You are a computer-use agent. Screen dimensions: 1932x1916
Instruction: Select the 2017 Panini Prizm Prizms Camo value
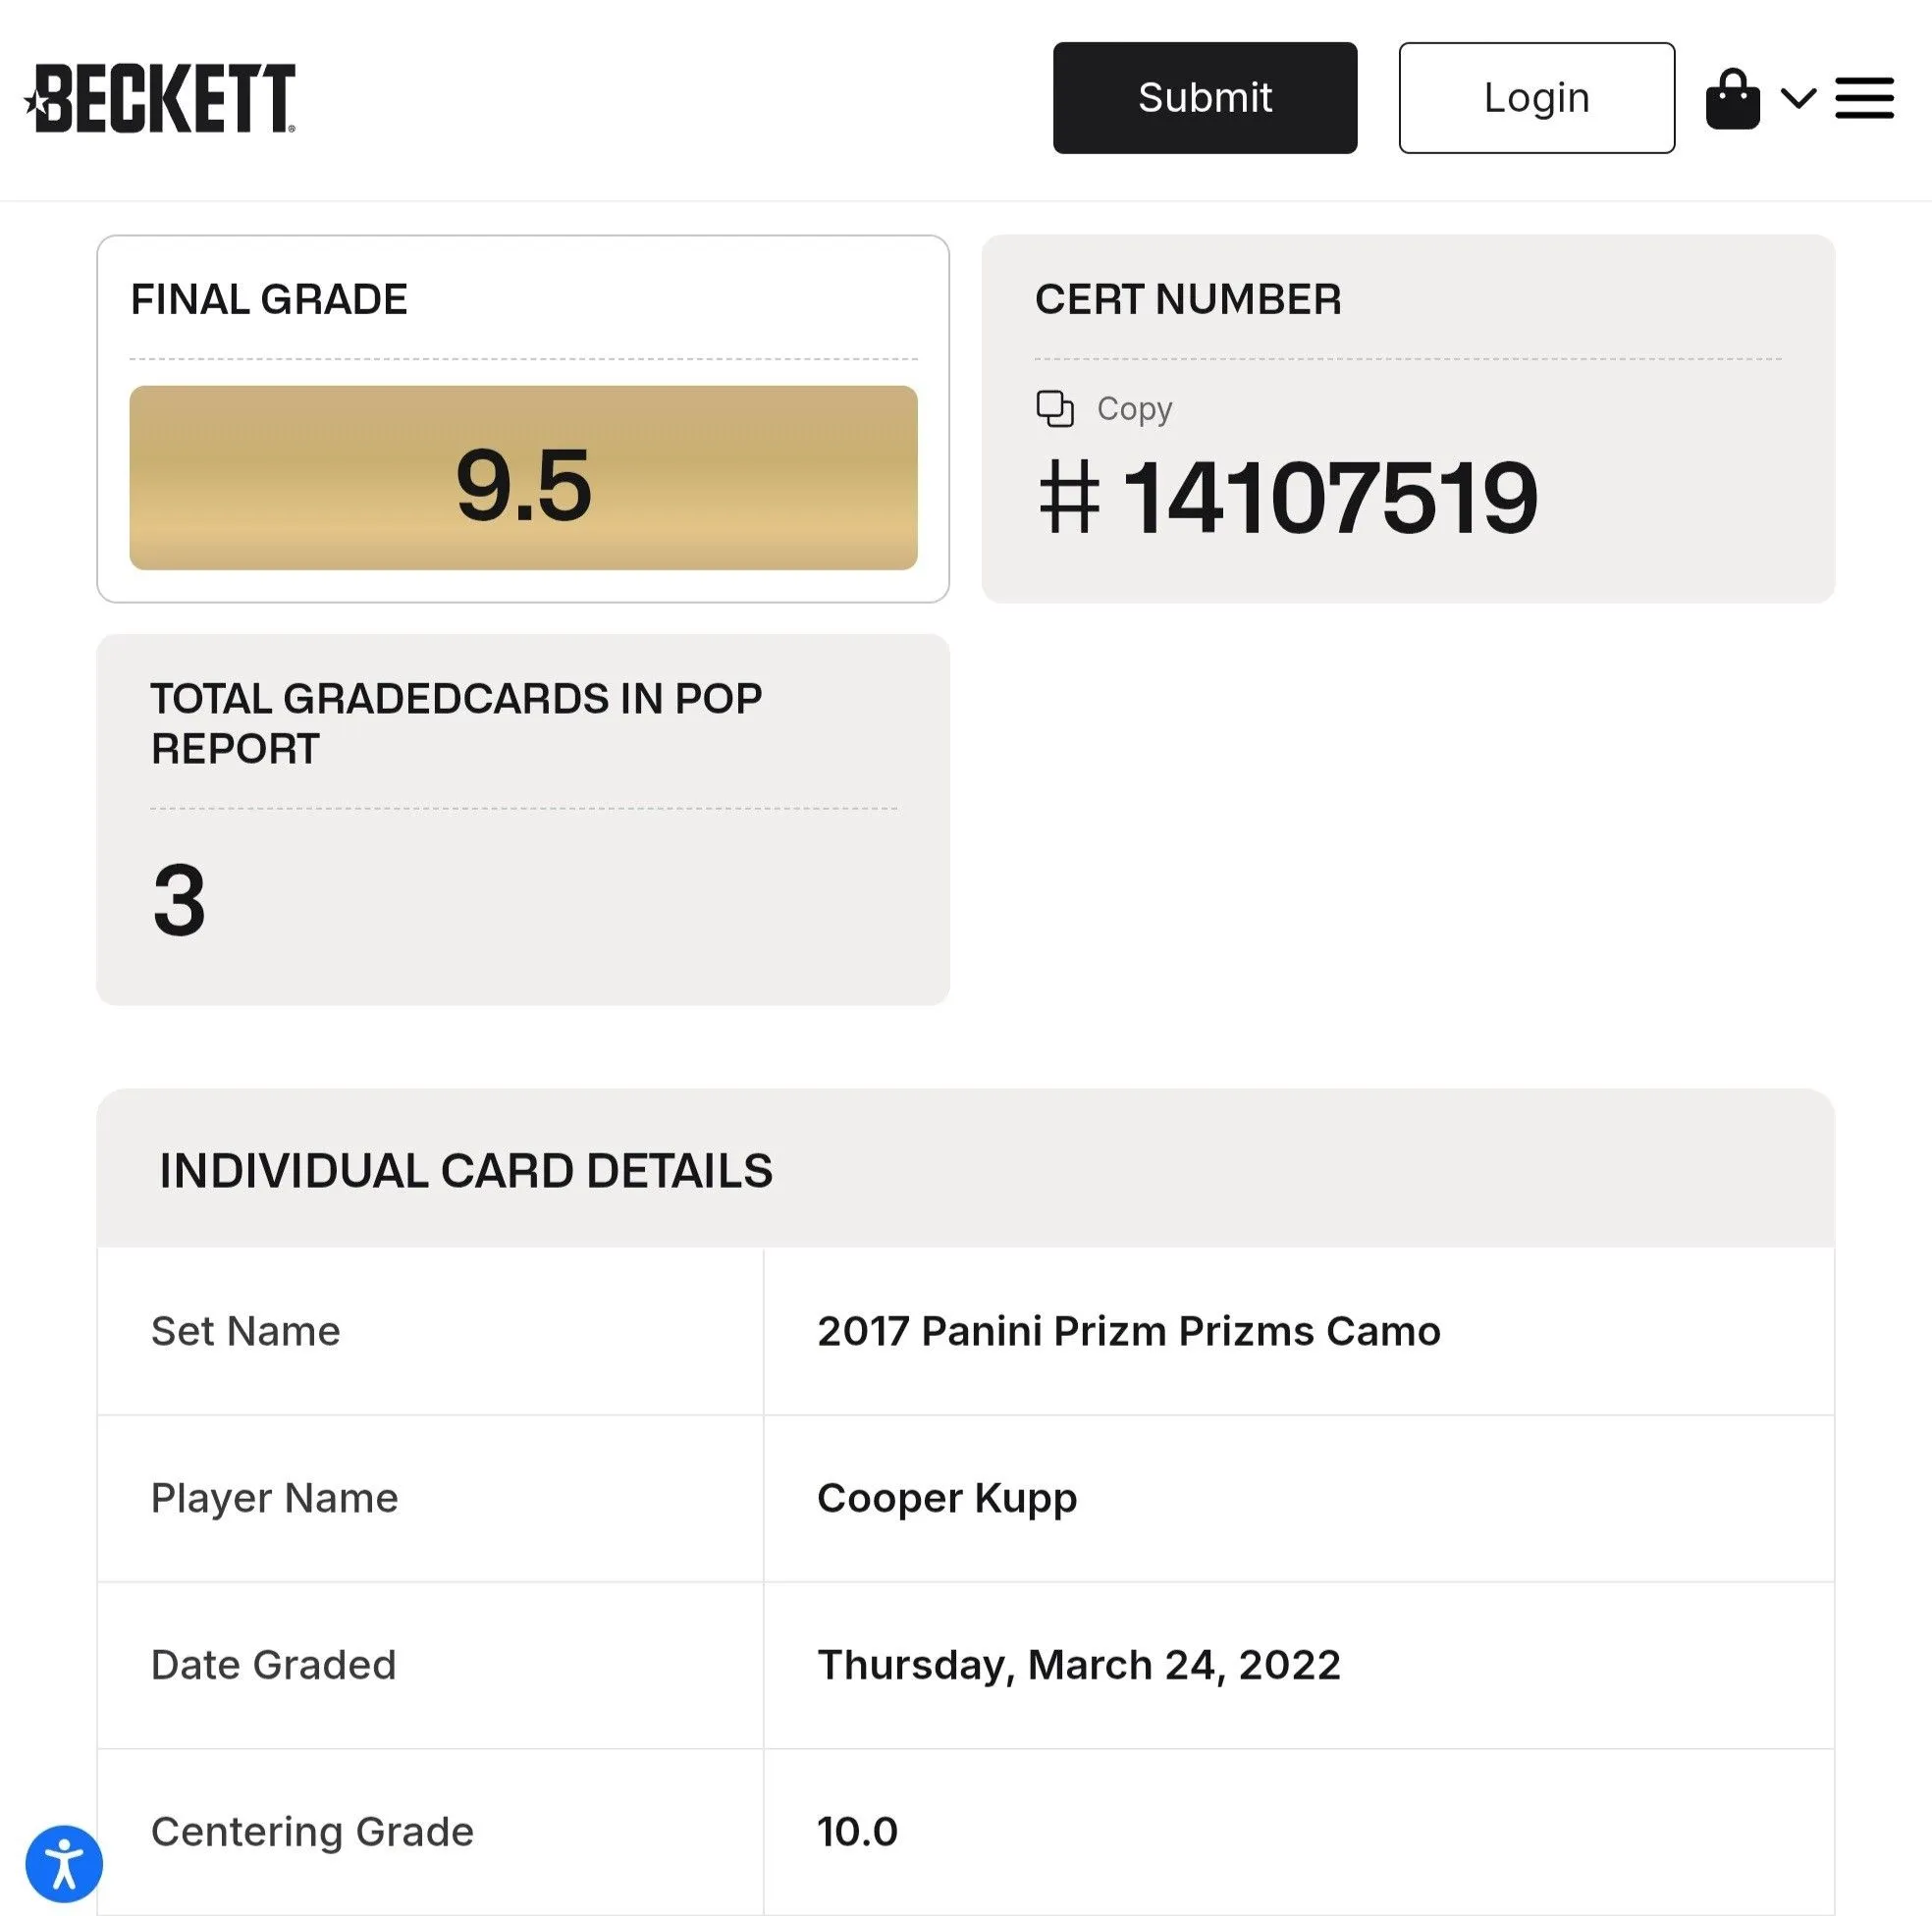coord(1129,1331)
